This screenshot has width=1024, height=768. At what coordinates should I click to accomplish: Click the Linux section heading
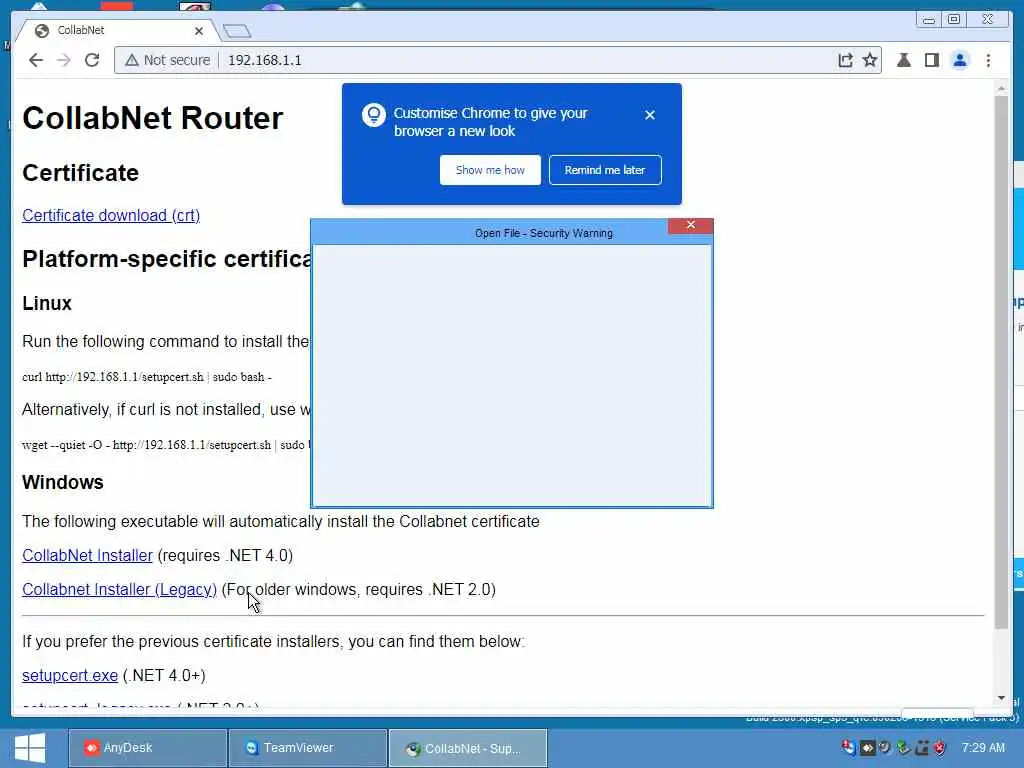47,303
